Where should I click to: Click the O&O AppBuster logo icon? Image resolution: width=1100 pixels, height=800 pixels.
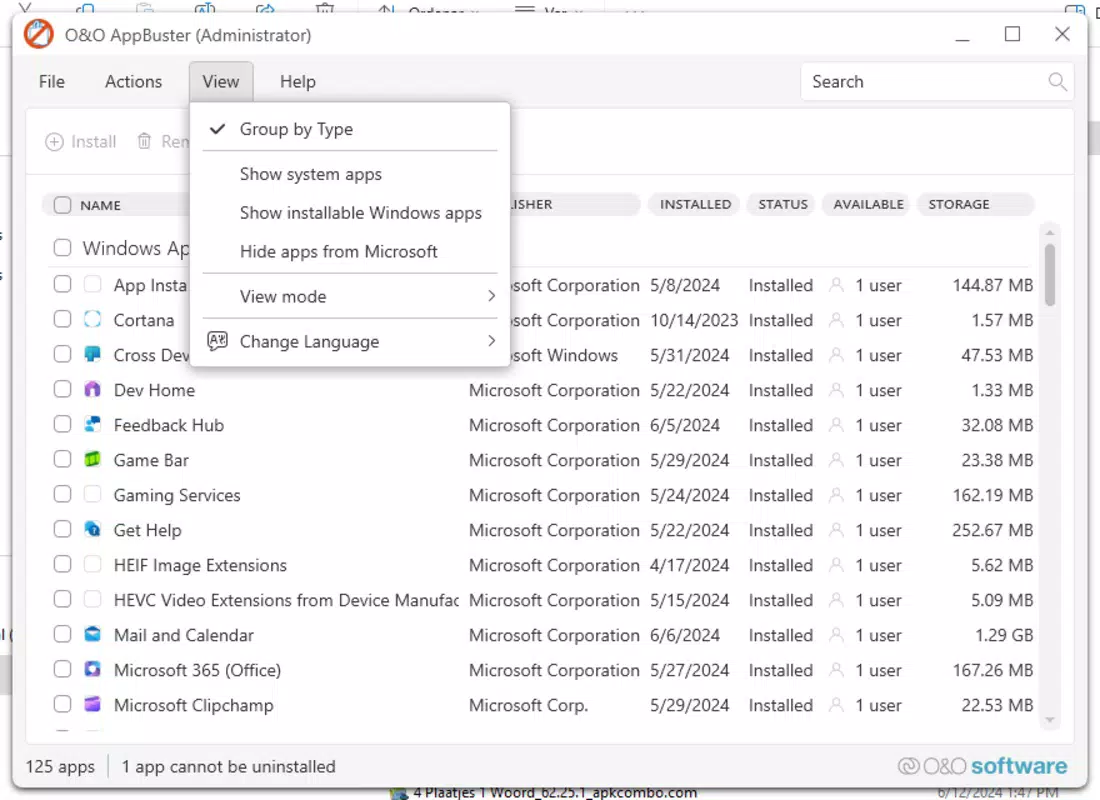pyautogui.click(x=39, y=34)
